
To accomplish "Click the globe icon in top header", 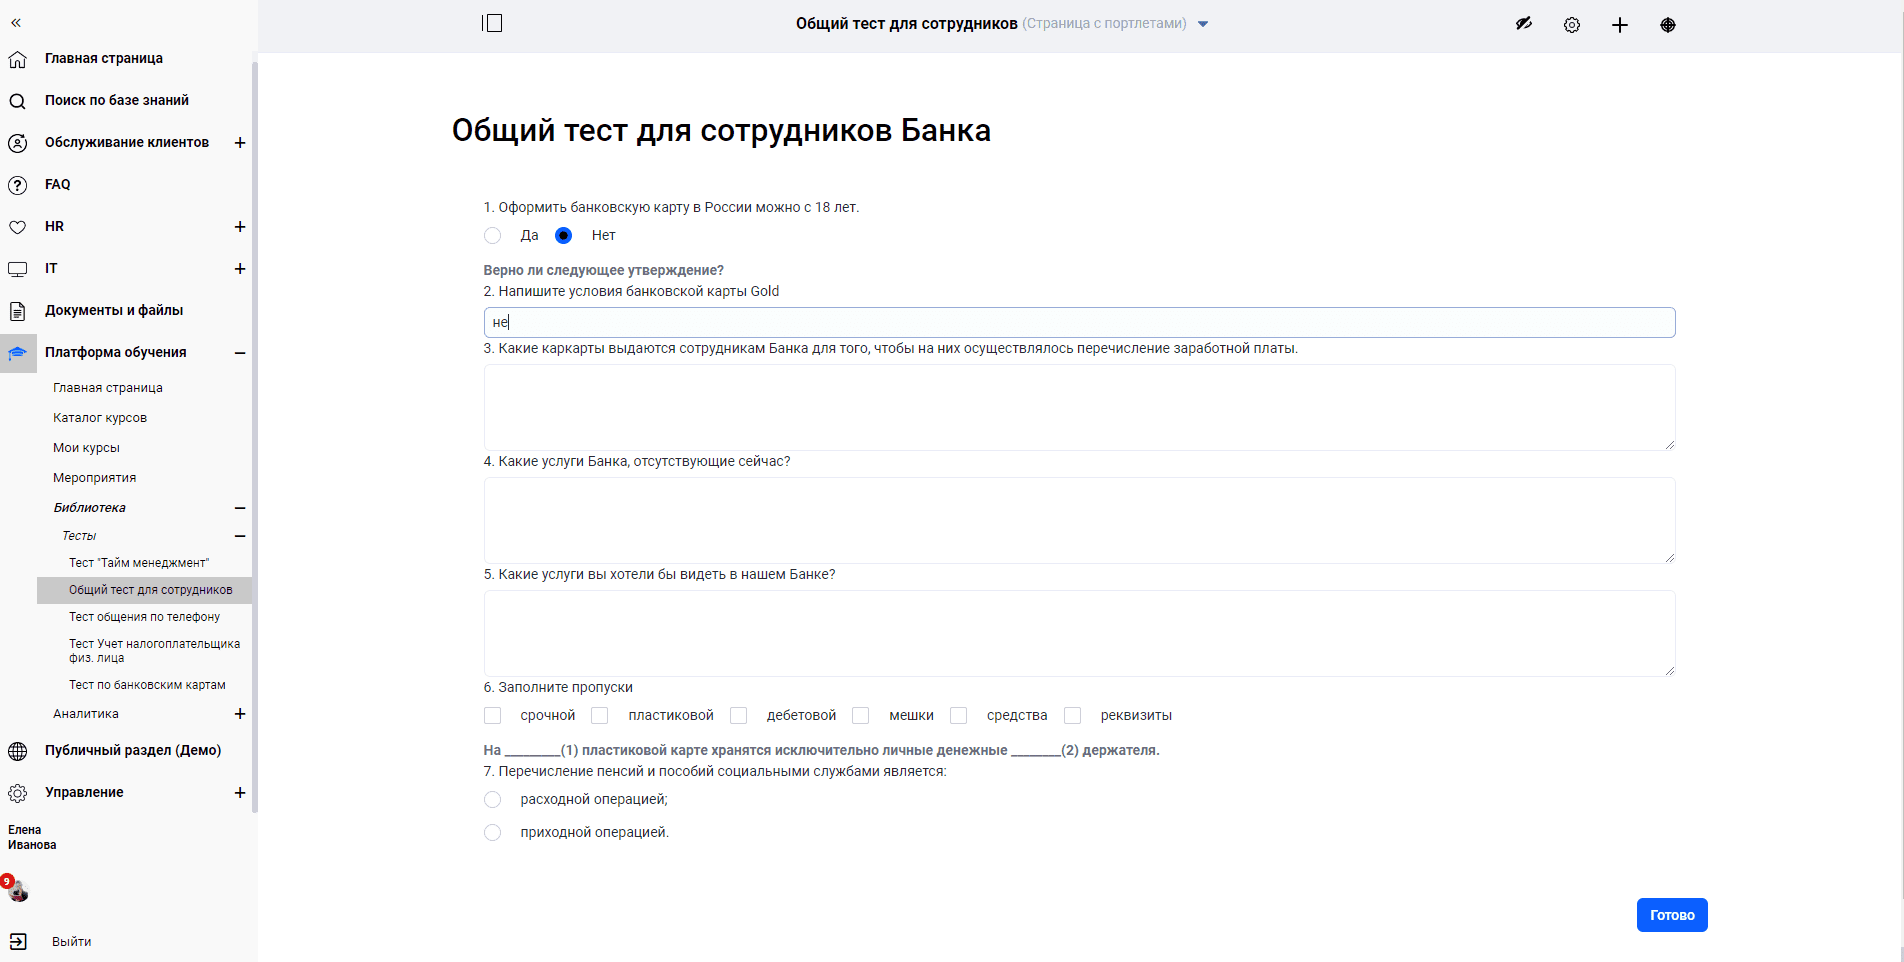I will pos(1668,25).
